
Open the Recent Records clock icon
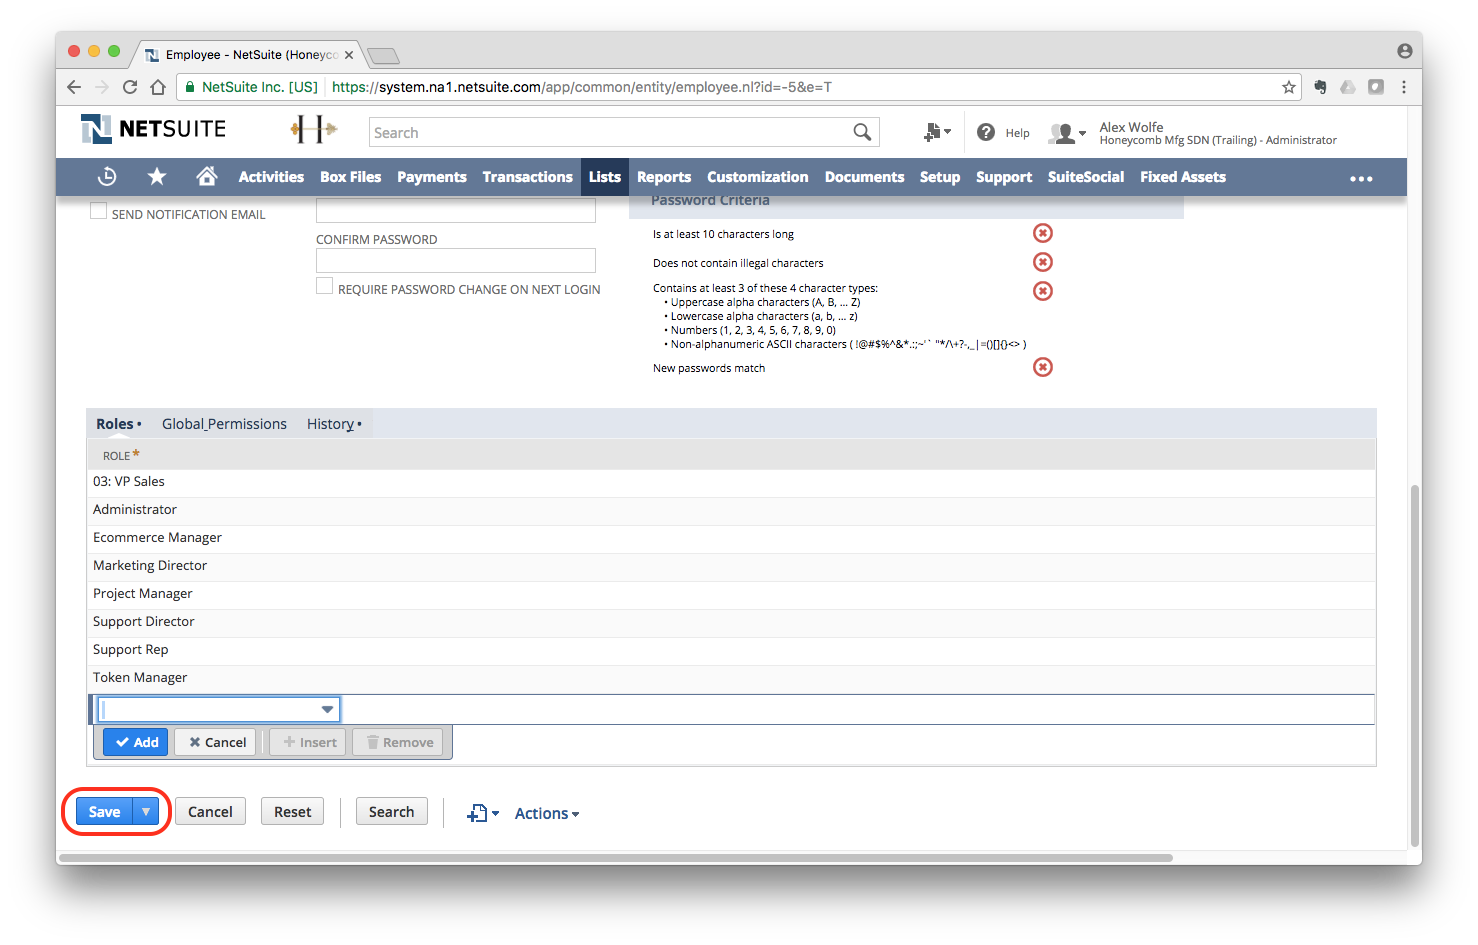107,177
